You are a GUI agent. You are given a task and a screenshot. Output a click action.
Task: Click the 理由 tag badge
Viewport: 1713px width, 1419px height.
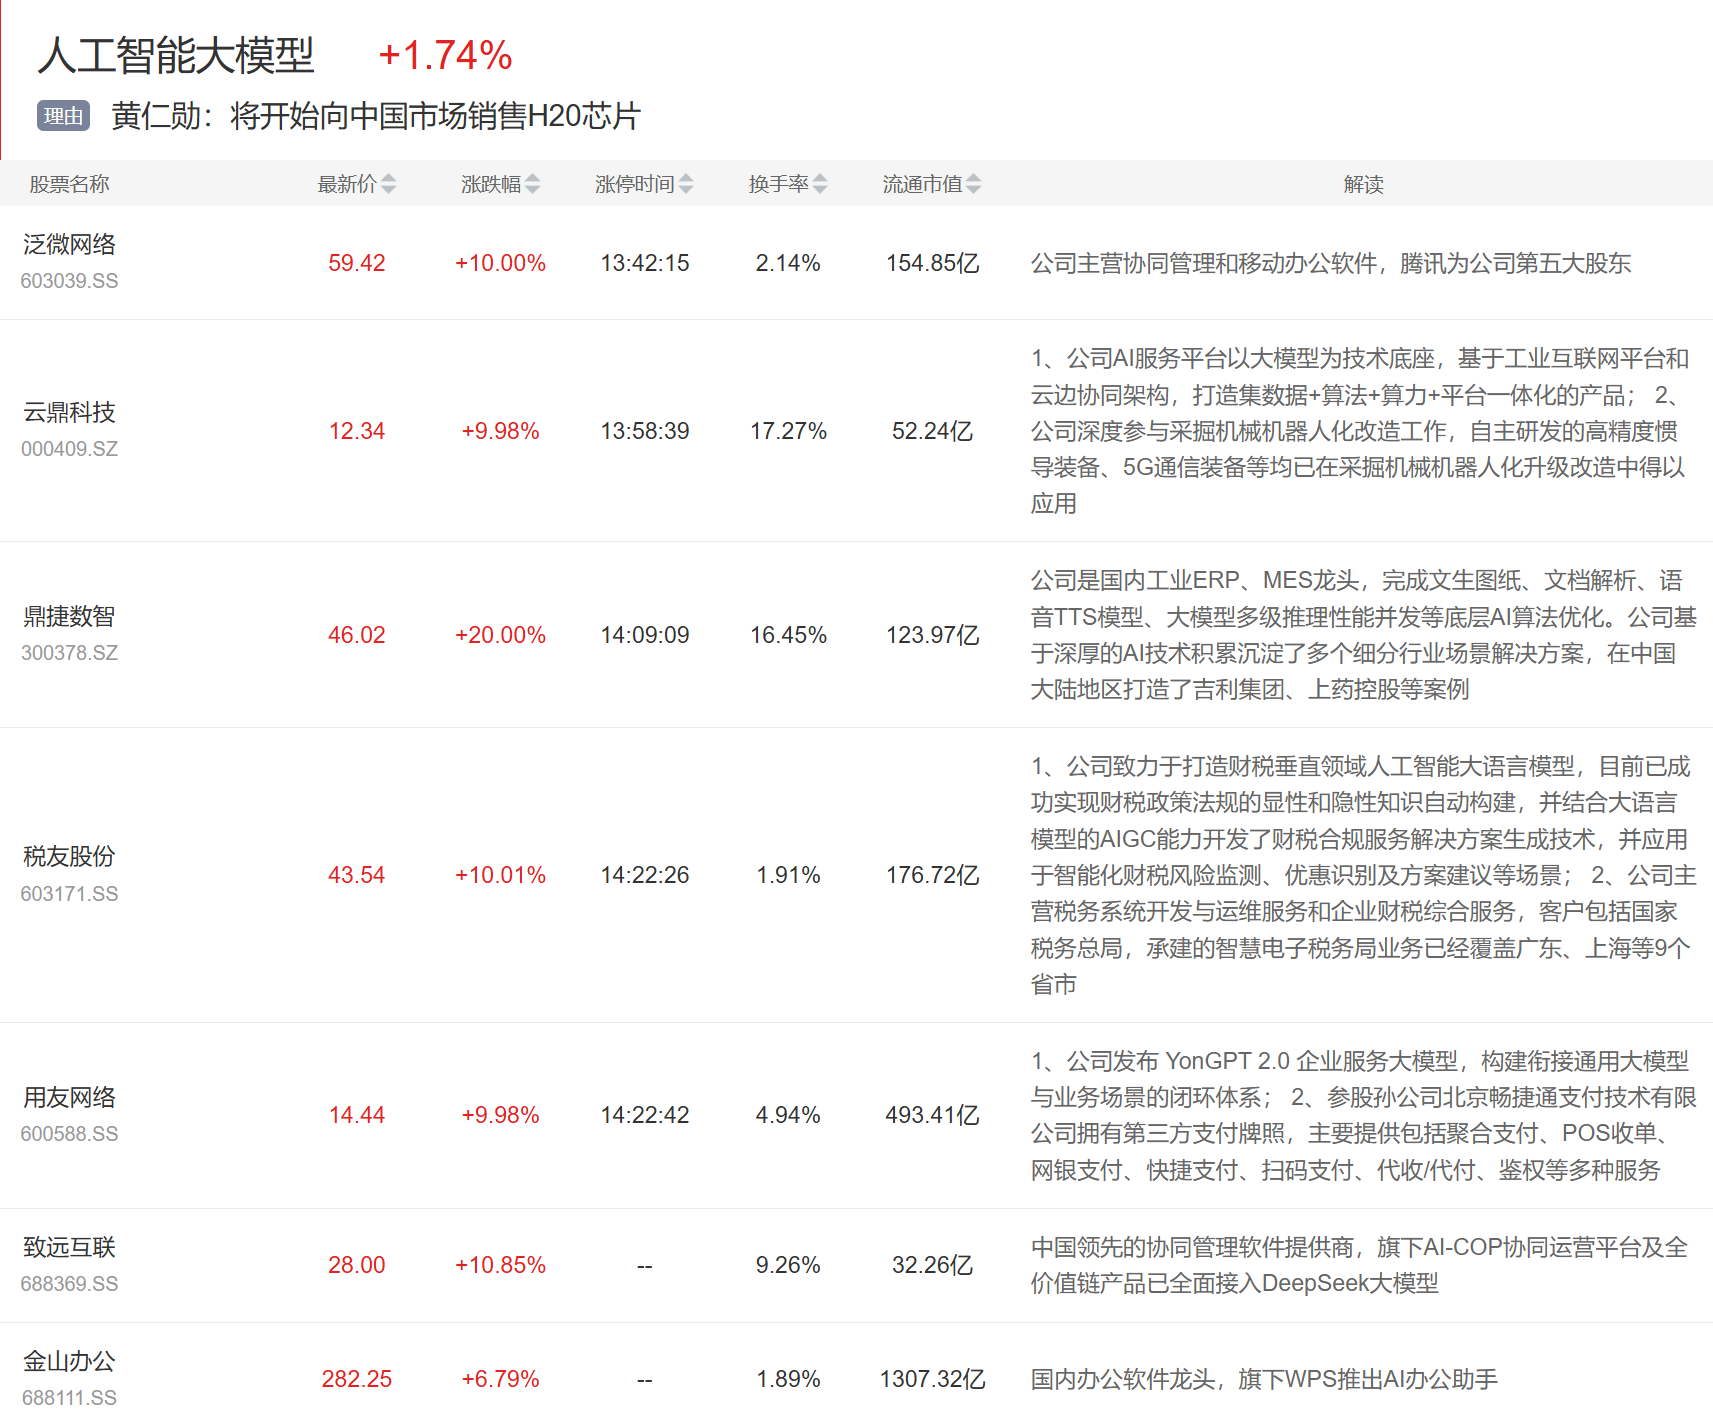point(63,116)
